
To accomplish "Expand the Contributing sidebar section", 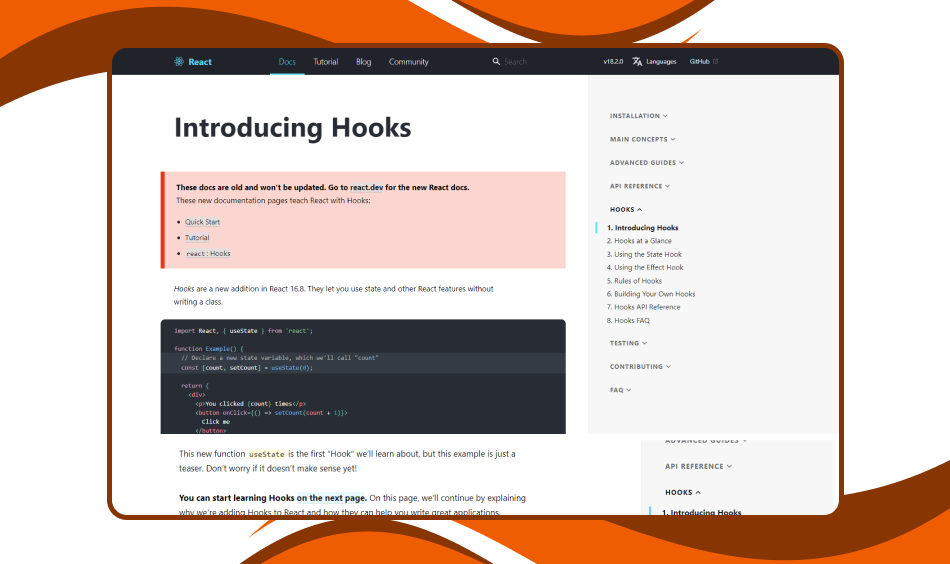I will 640,367.
